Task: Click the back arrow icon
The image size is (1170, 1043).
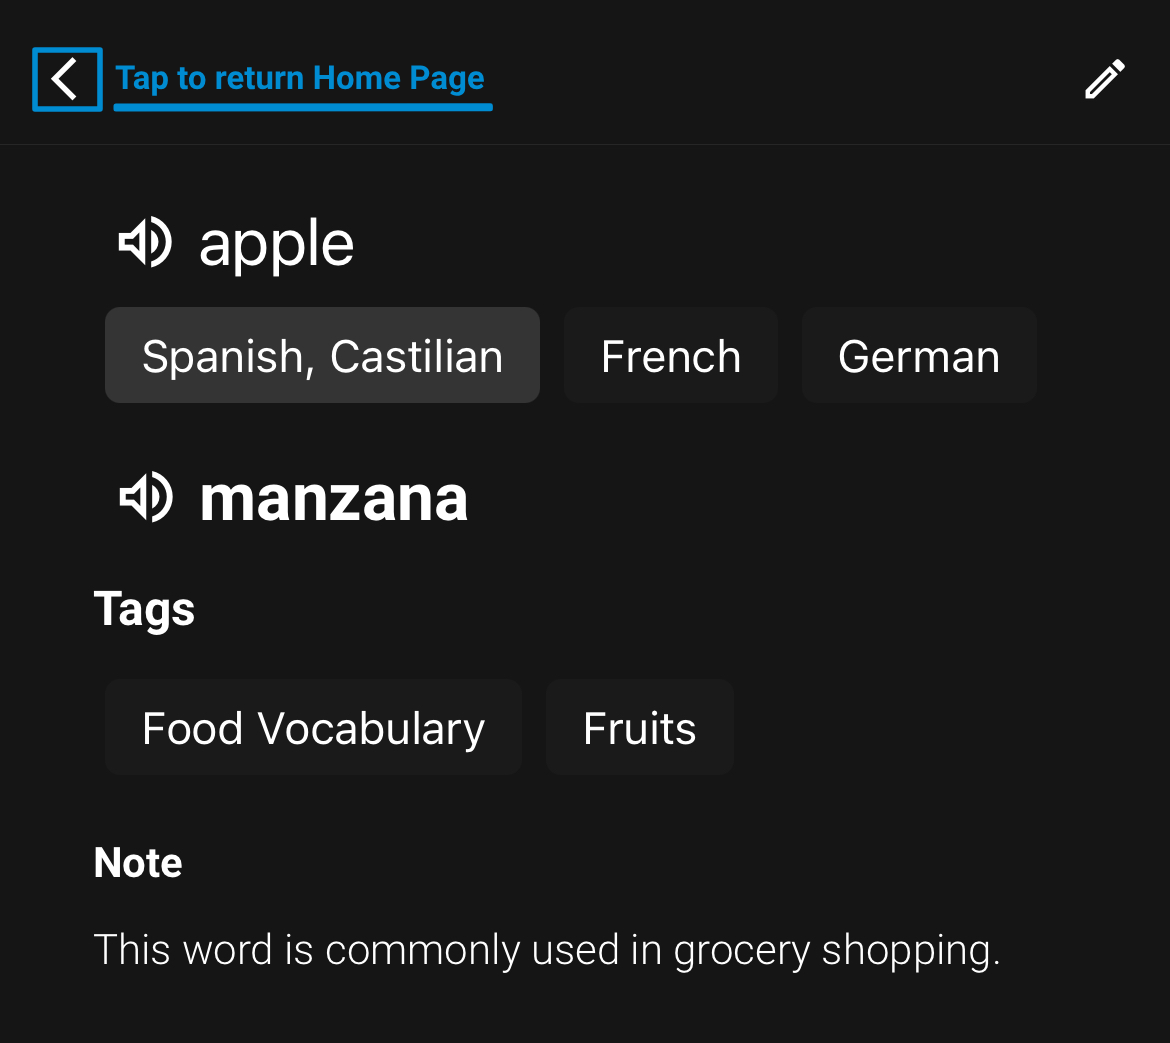Action: [x=67, y=79]
